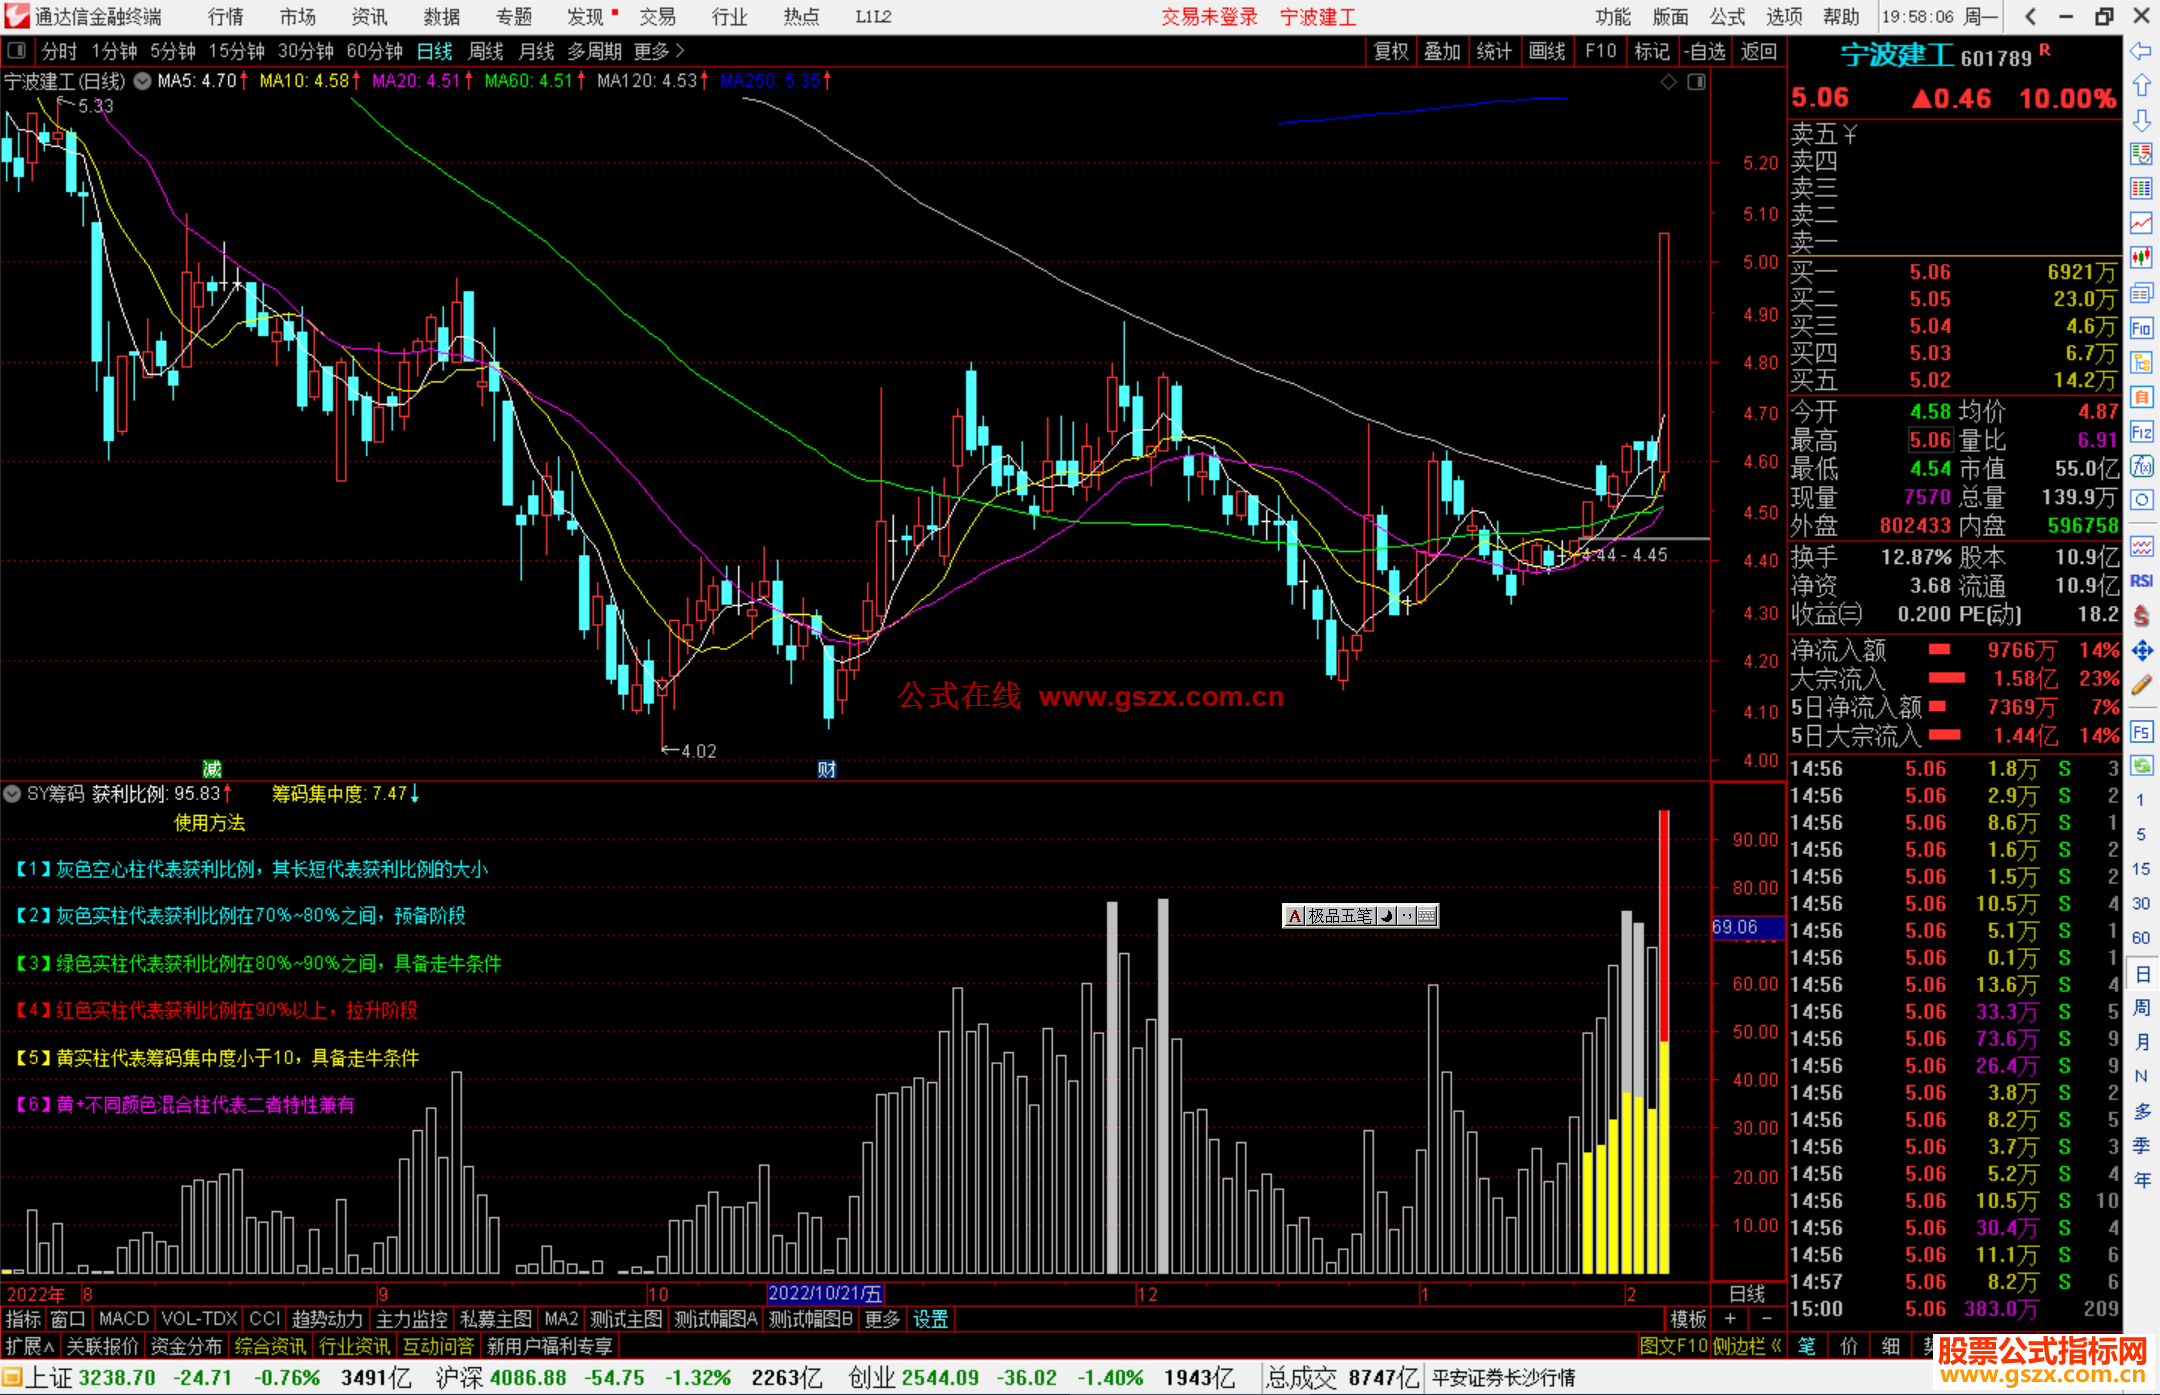Image resolution: width=2160 pixels, height=1395 pixels.
Task: Click the RSI indicator icon in sidebar
Action: click(2141, 581)
